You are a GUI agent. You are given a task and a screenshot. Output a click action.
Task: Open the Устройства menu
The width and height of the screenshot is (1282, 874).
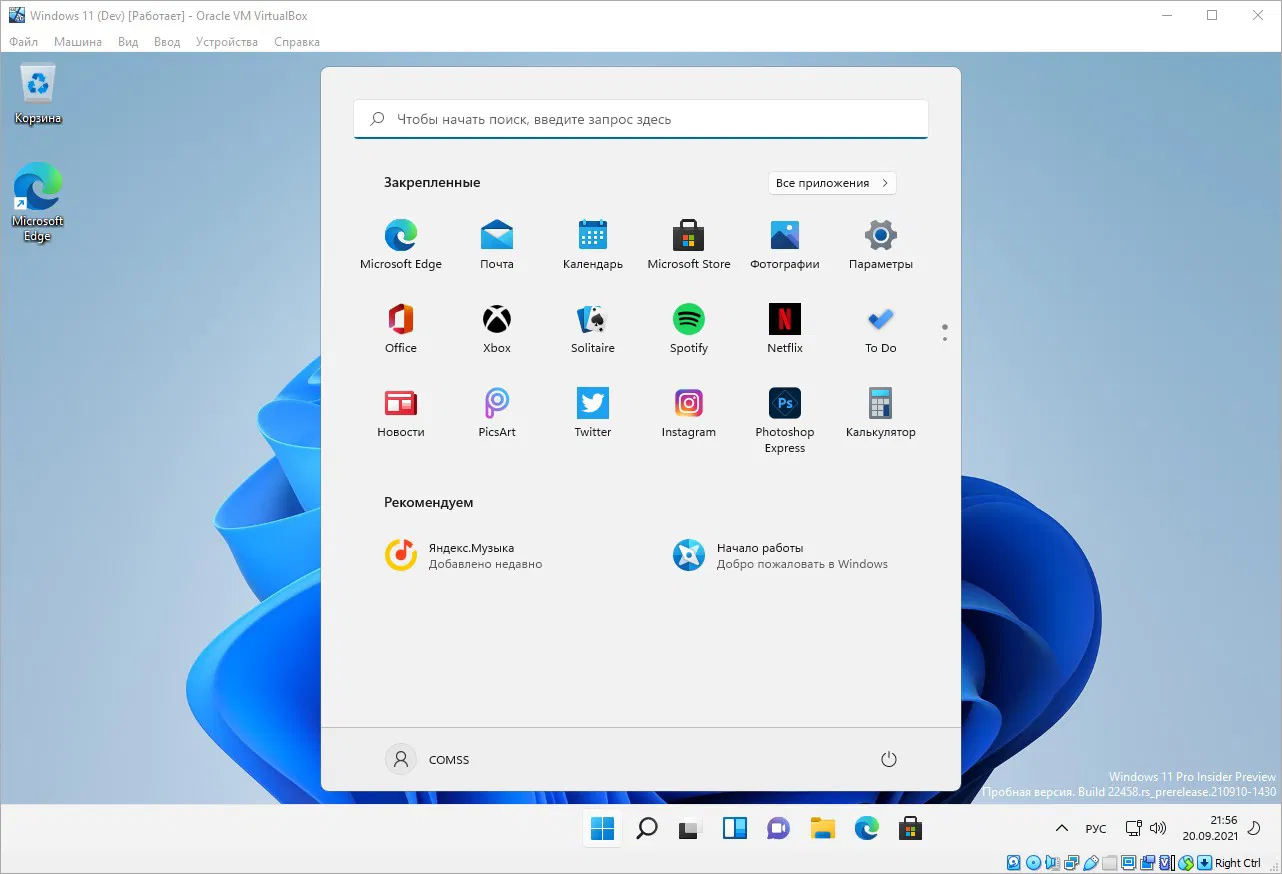point(227,42)
